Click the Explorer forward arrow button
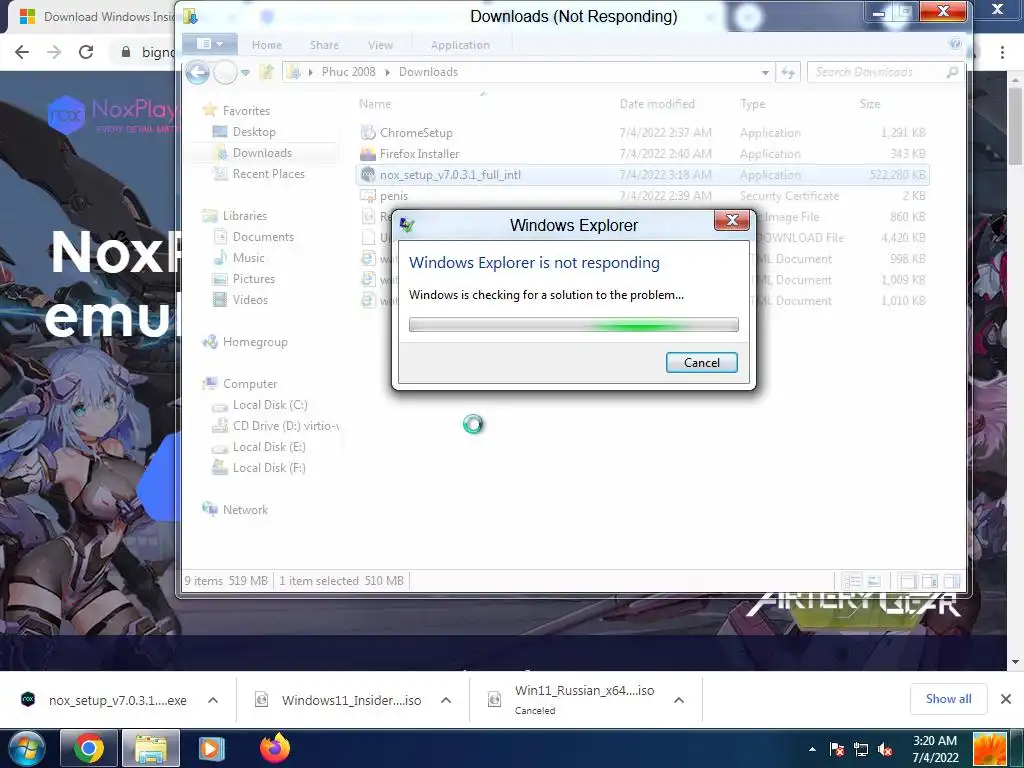Image resolution: width=1024 pixels, height=768 pixels. point(225,72)
